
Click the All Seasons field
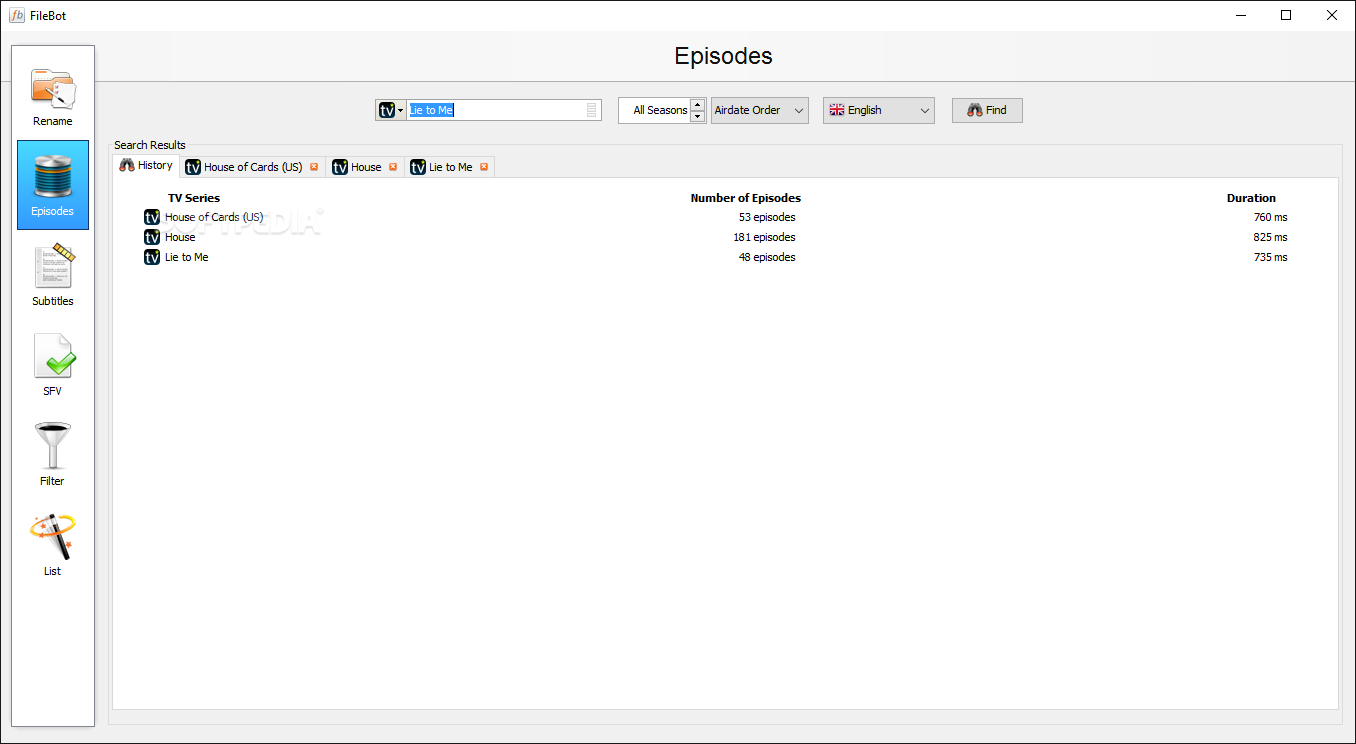click(x=655, y=110)
